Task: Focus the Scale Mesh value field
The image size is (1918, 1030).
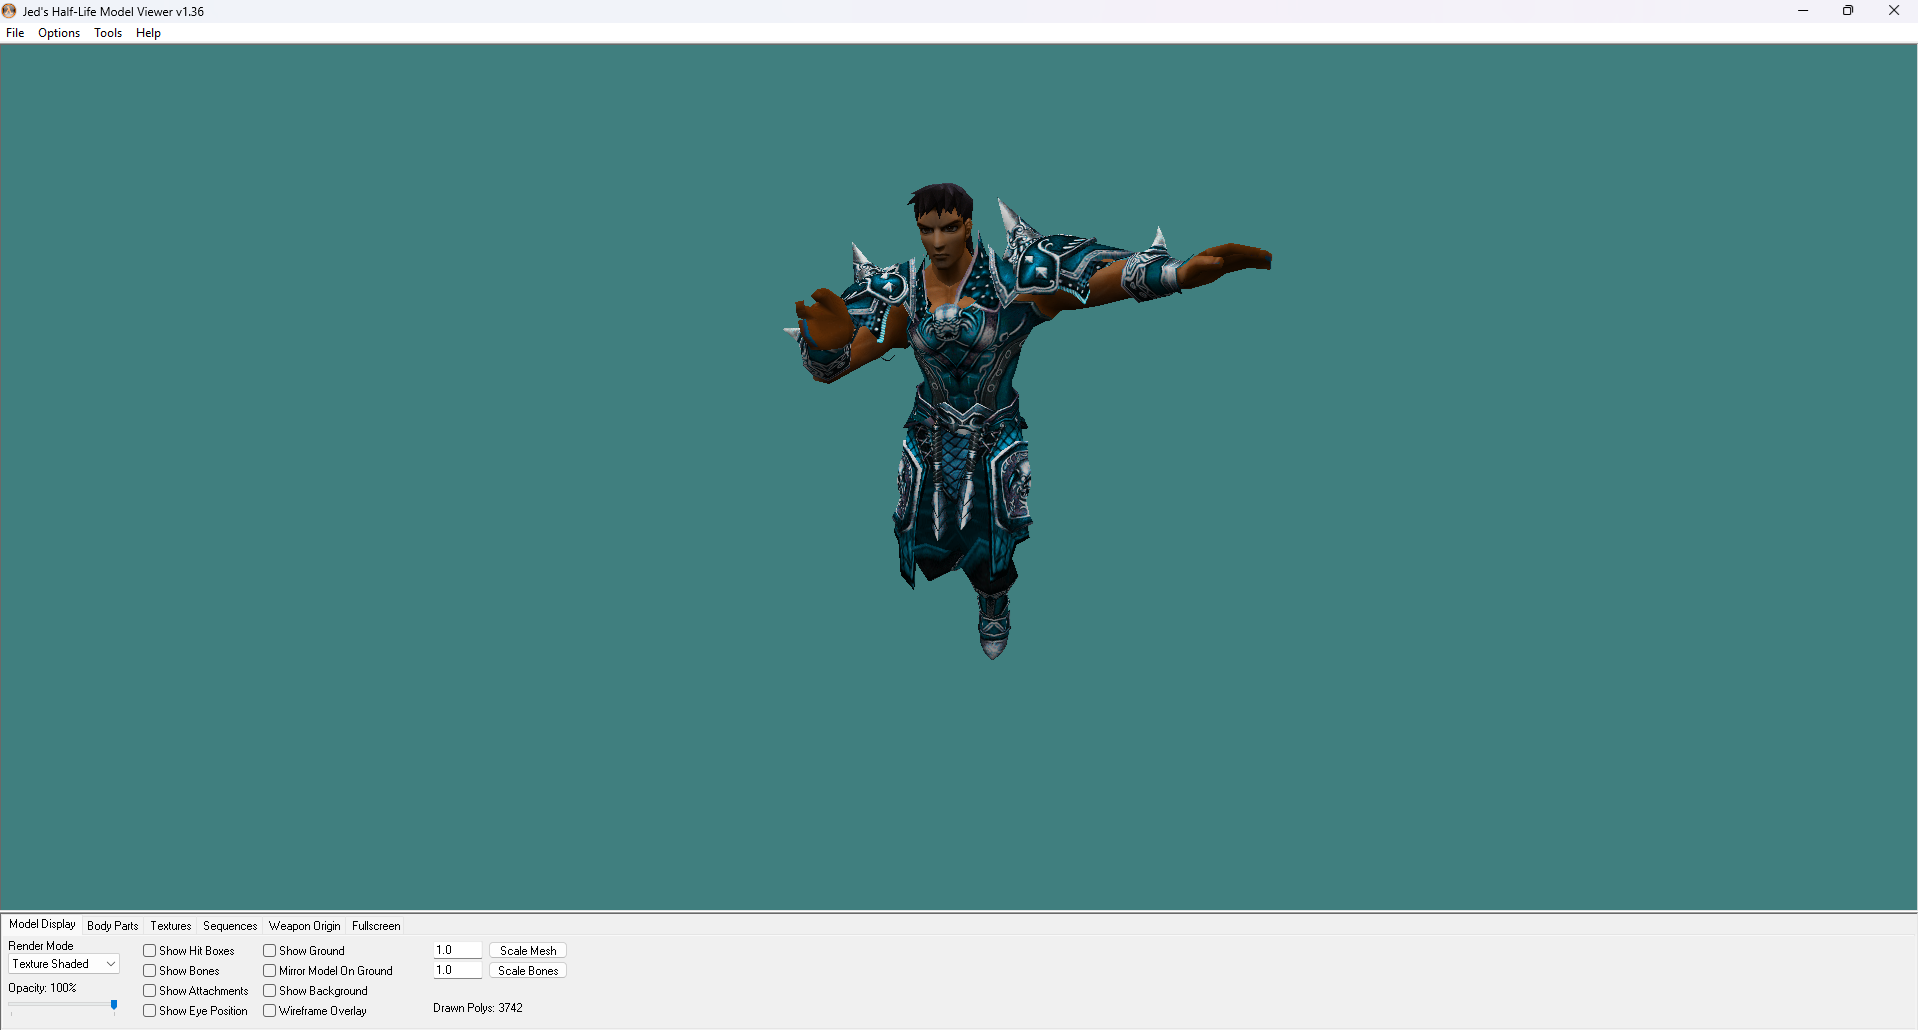Action: [x=458, y=950]
